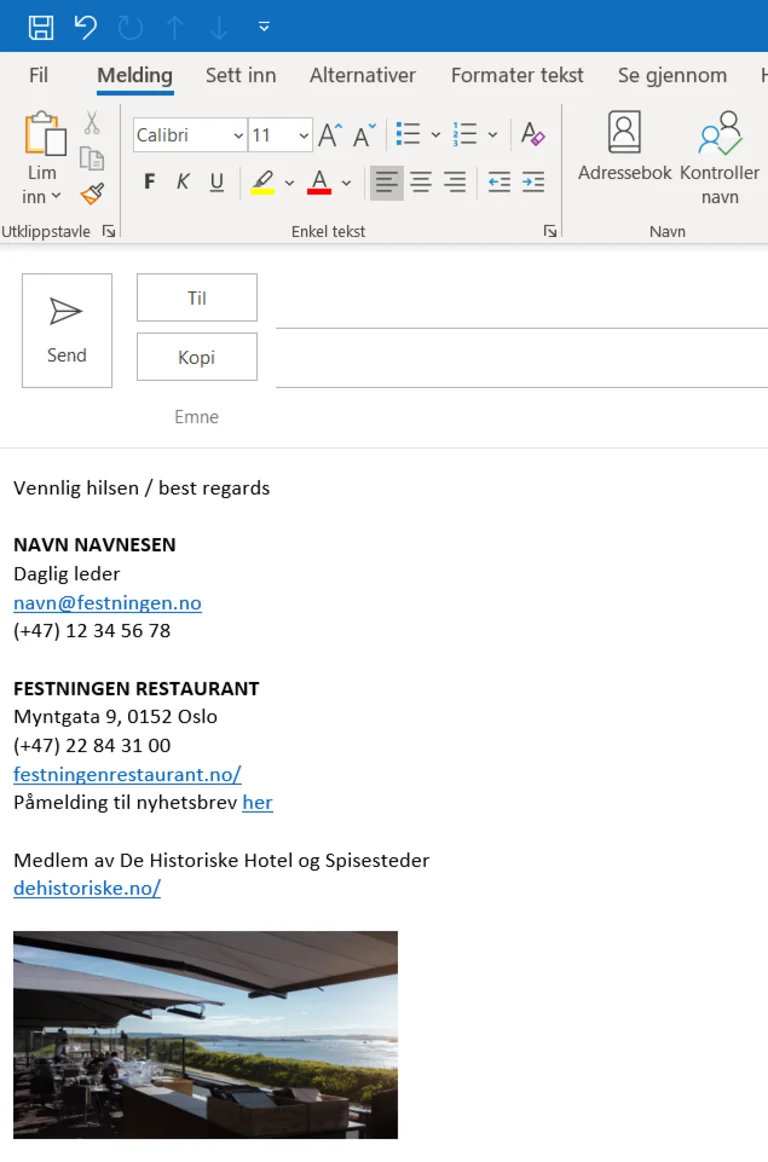Increase font size with larger A

[x=329, y=135]
